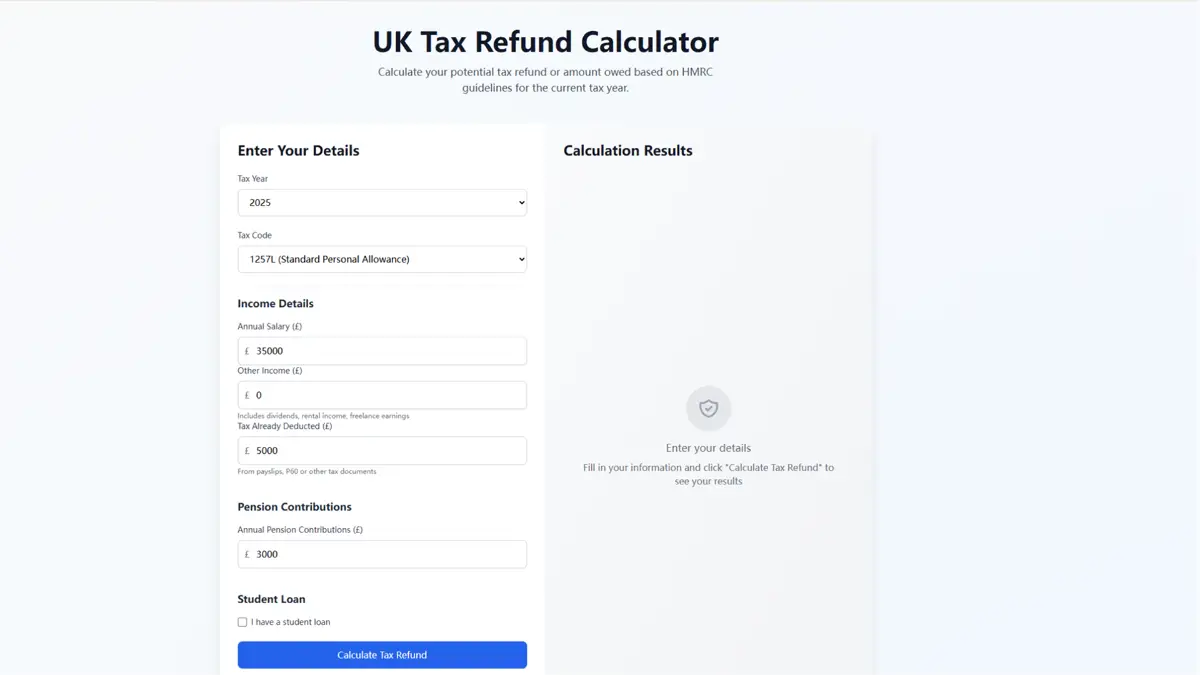The image size is (1200, 675).
Task: Enable the 'I have a student loan' checkbox
Action: pos(242,621)
